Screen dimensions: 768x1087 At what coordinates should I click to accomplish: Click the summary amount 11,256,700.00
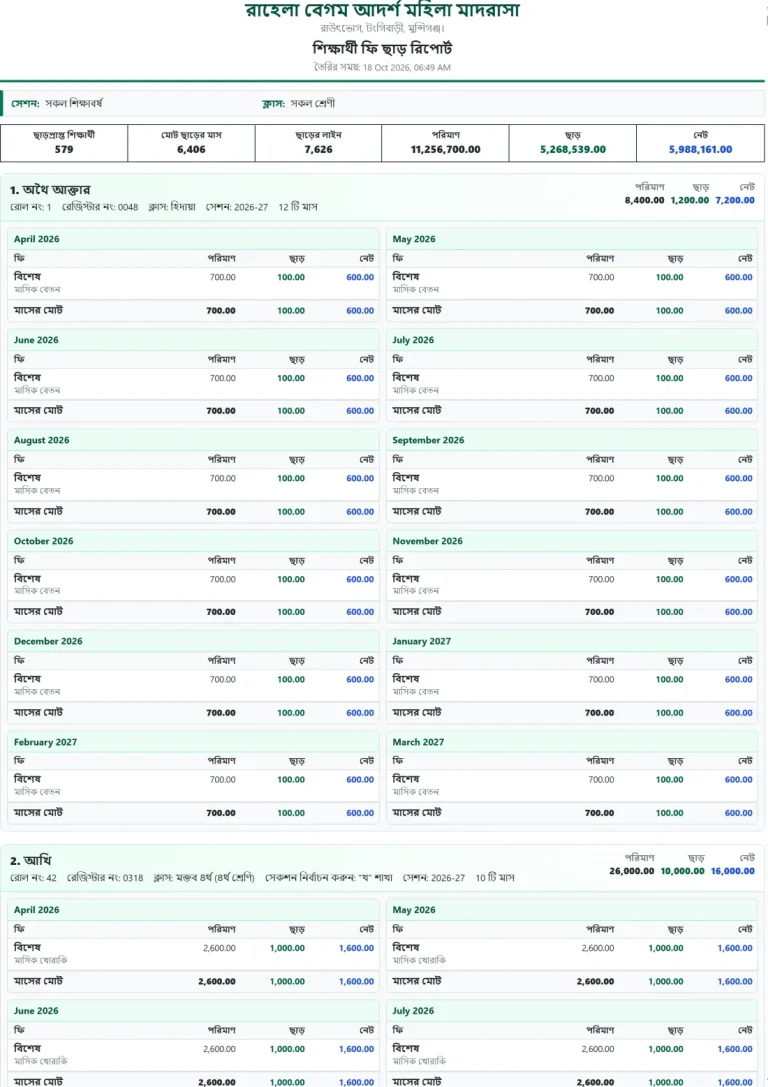(x=446, y=149)
